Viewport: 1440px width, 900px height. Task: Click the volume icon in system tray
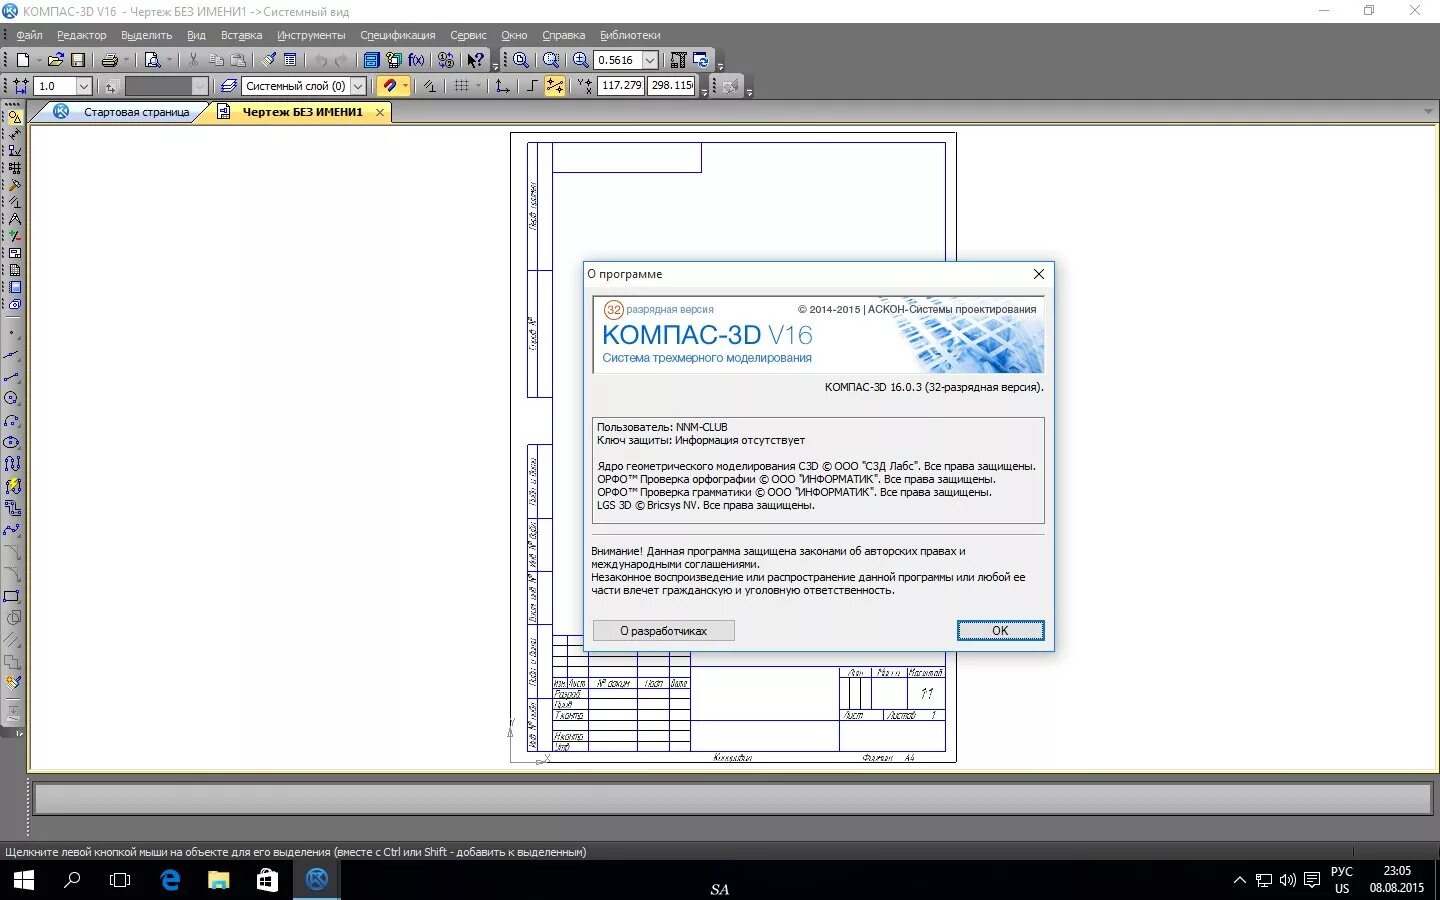pyautogui.click(x=1287, y=880)
